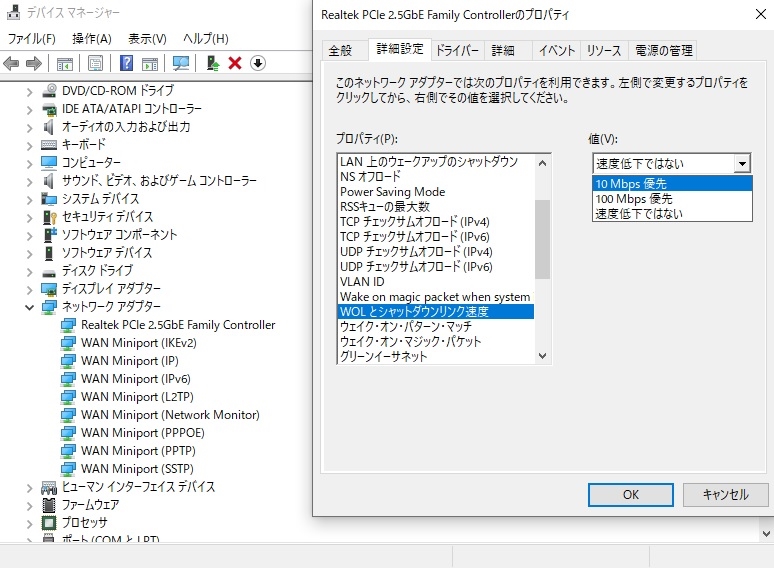Click the プロセッサ chip icon

(49, 522)
